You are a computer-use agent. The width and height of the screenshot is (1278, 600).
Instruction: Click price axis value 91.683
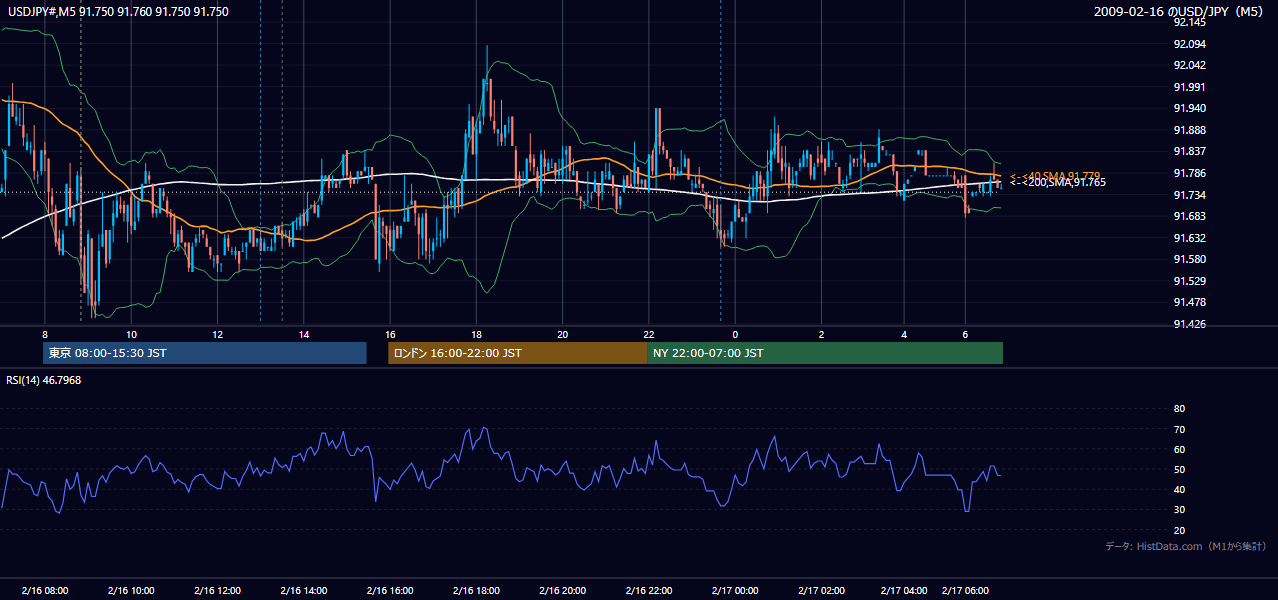[1190, 216]
